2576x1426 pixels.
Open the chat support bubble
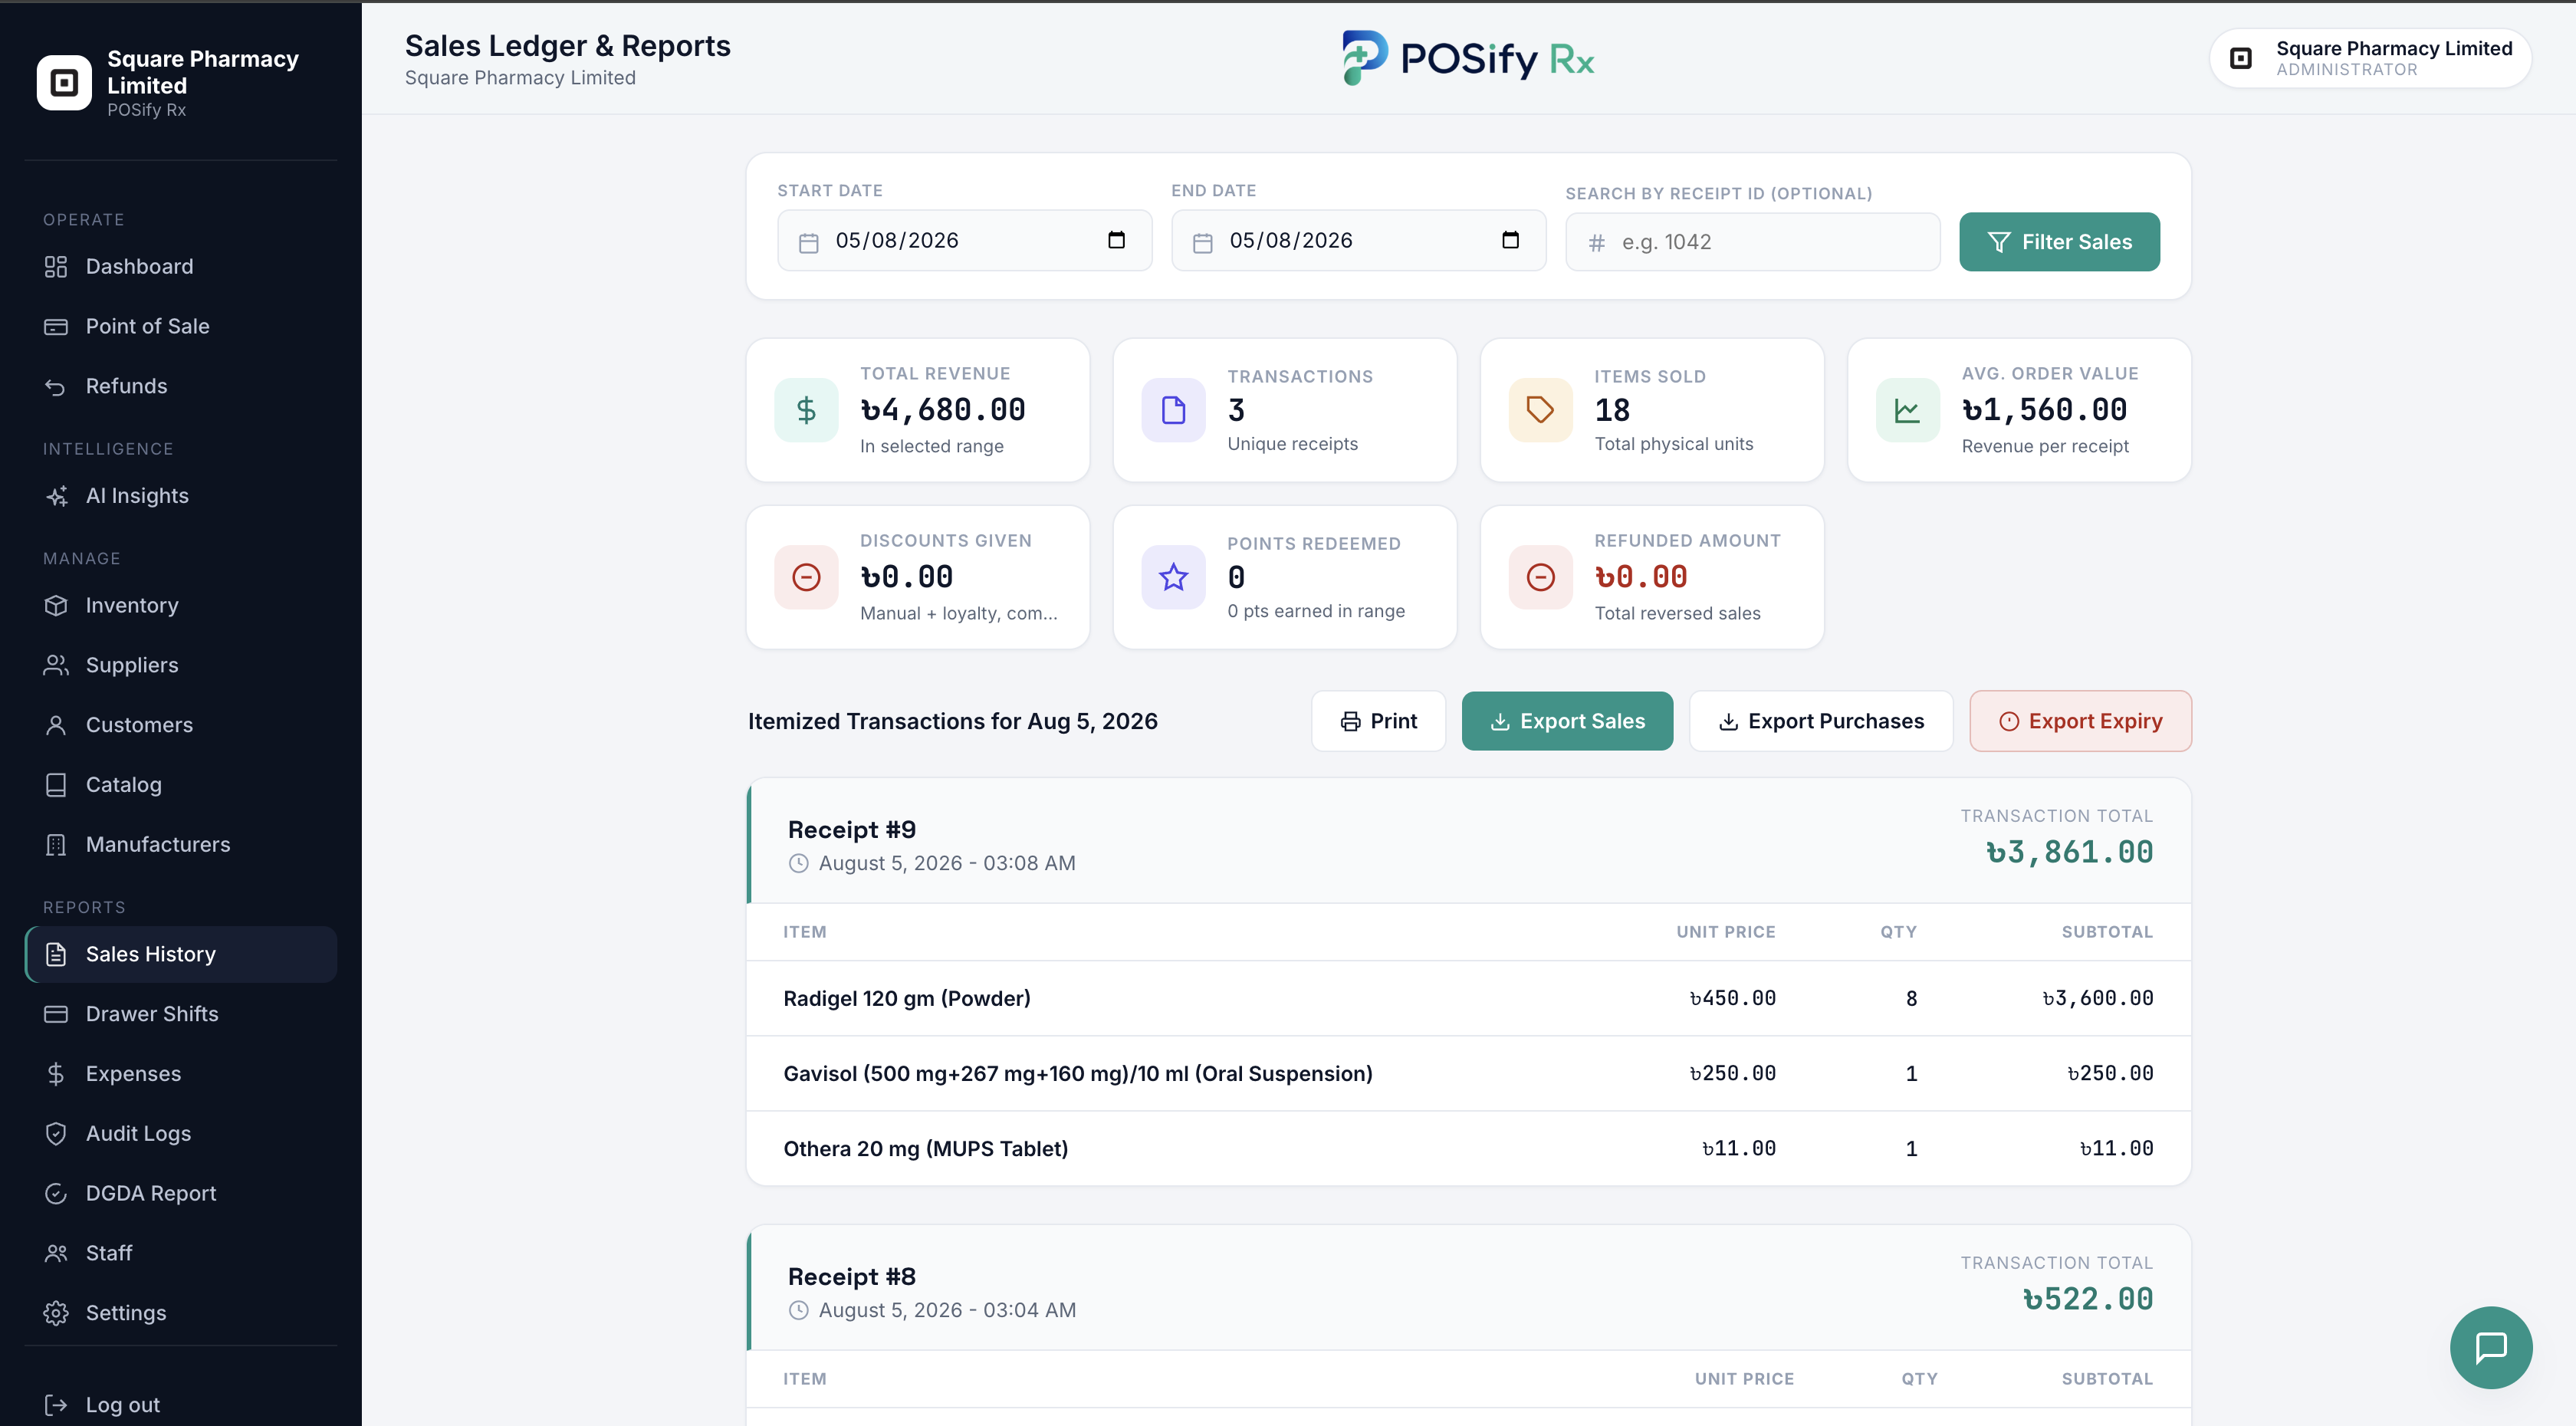[x=2491, y=1347]
